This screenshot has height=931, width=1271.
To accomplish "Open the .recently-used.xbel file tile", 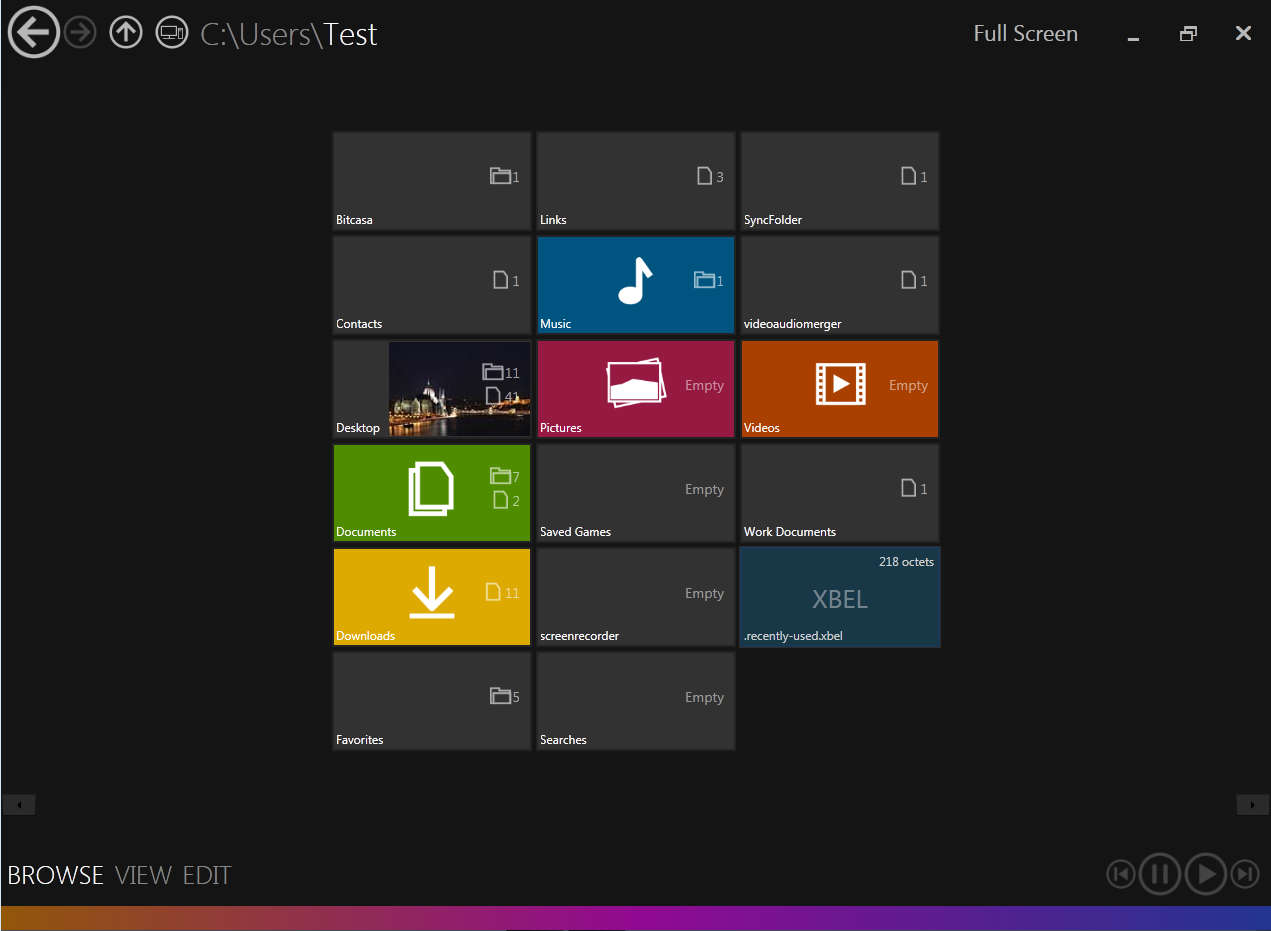I will 840,597.
